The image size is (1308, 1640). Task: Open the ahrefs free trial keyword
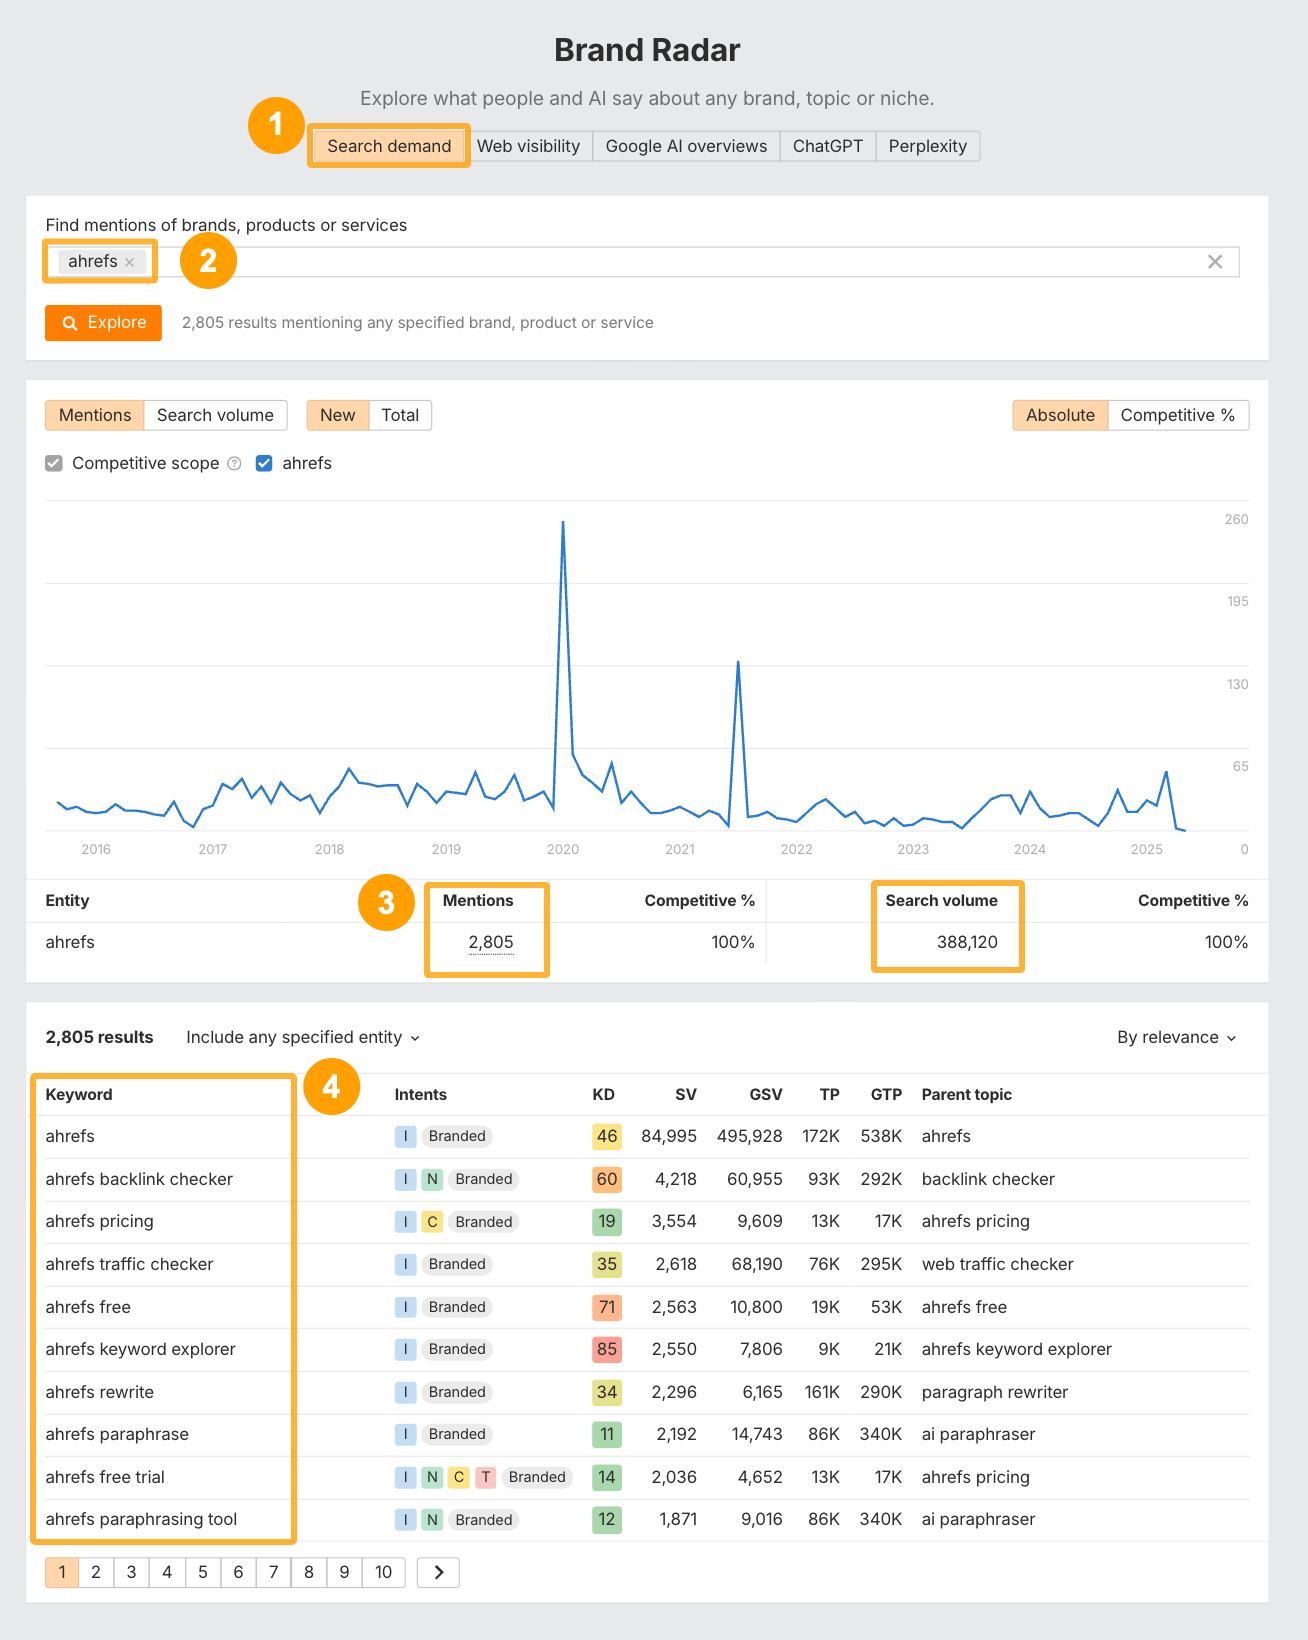point(105,1477)
